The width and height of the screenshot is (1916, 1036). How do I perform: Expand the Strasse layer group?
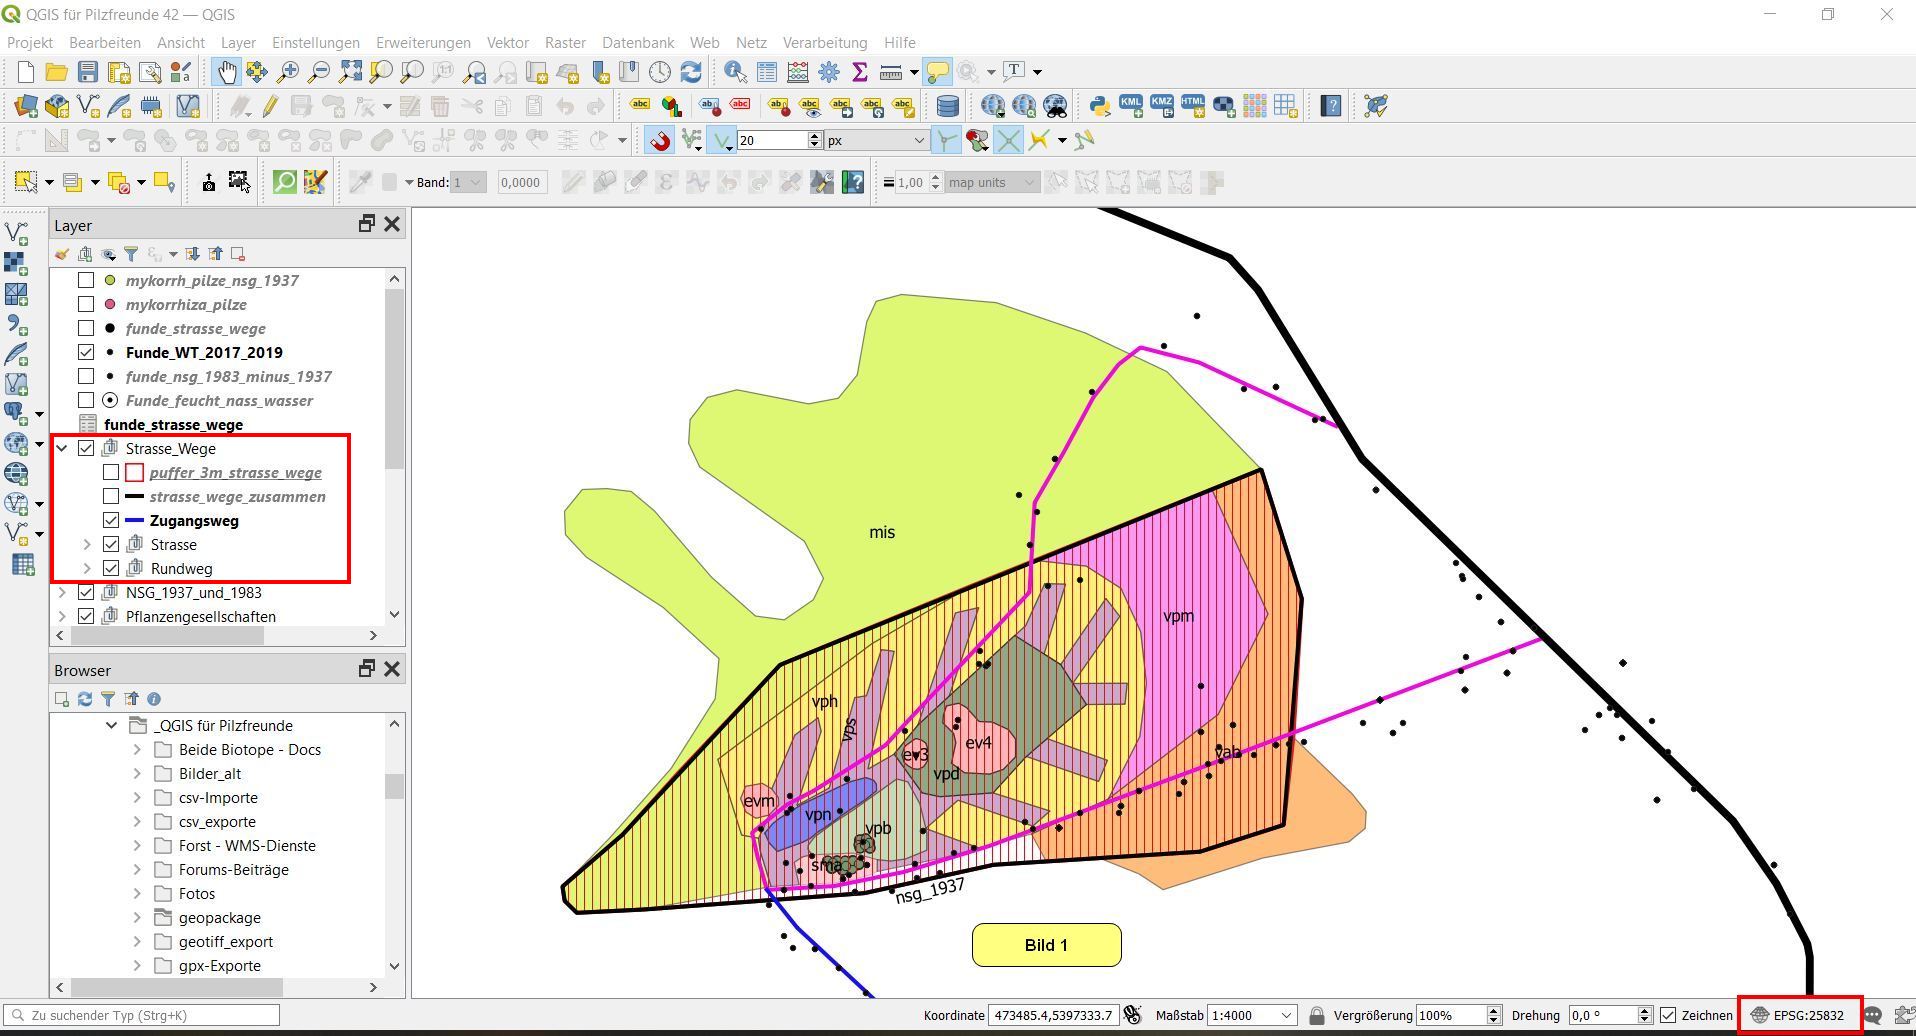pyautogui.click(x=87, y=544)
